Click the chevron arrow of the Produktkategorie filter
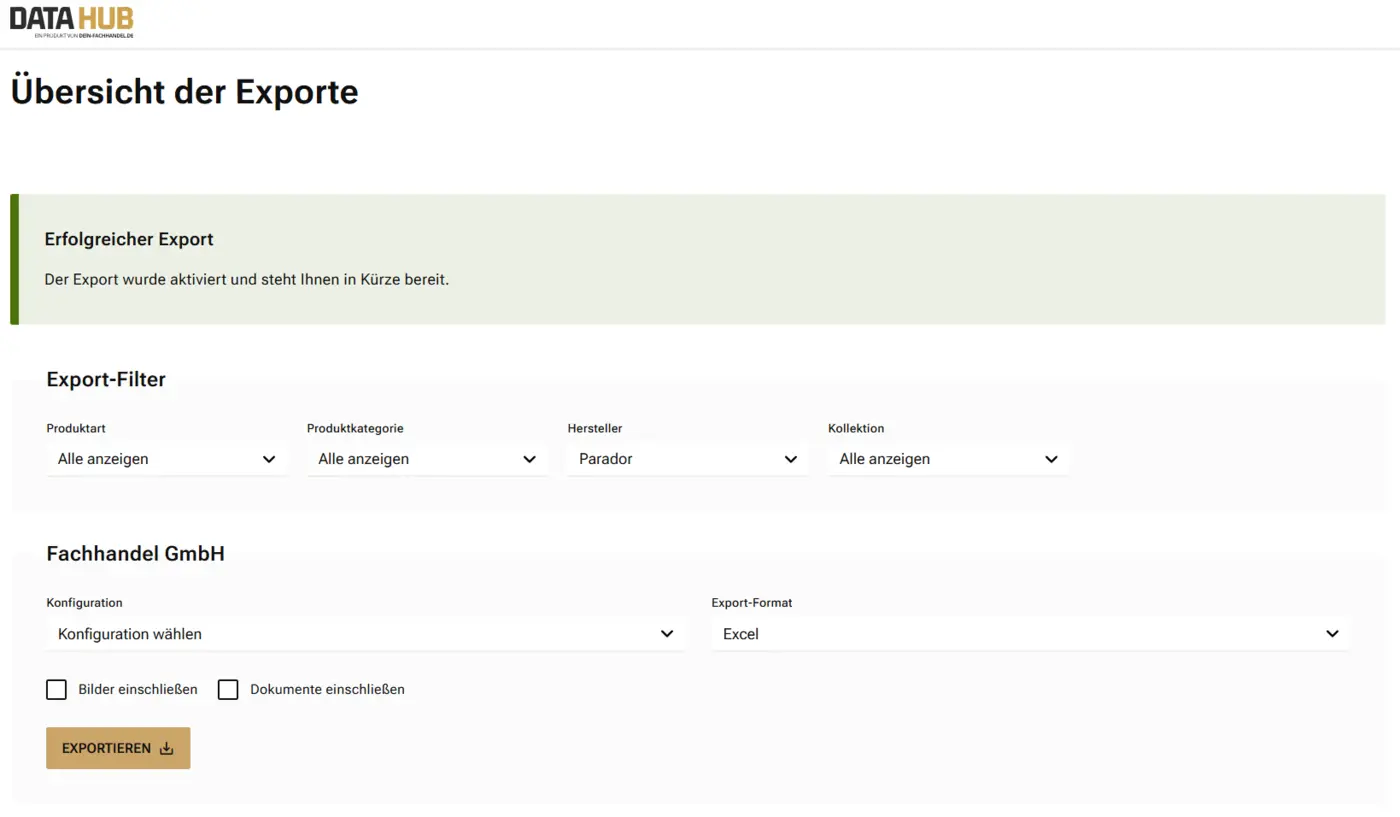This screenshot has width=1400, height=817. (x=529, y=459)
